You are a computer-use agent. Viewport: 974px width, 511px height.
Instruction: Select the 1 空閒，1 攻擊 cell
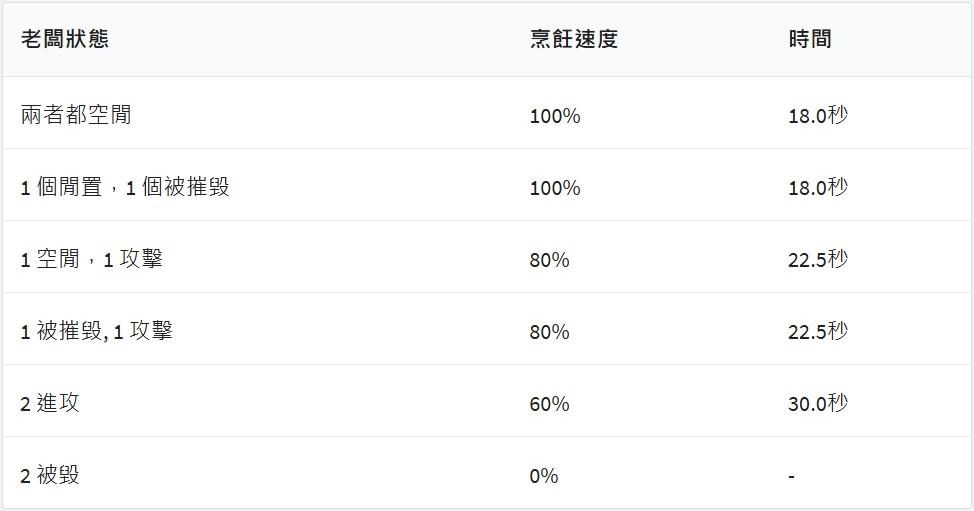click(91, 259)
